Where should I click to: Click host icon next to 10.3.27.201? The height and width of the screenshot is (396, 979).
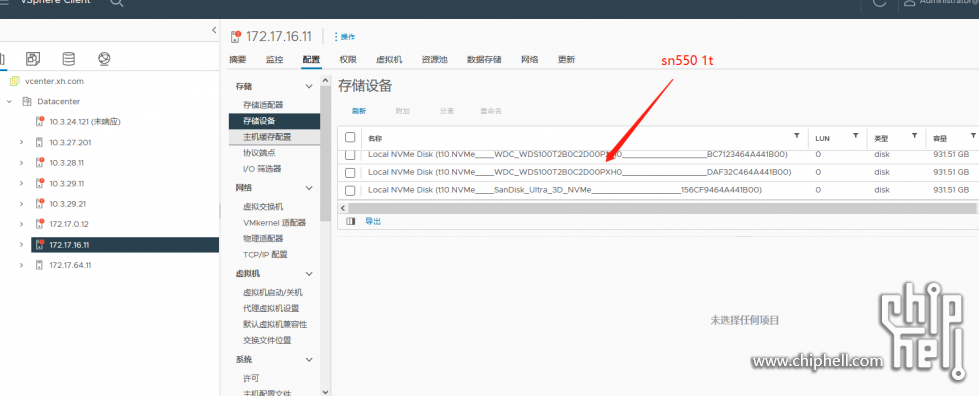tap(39, 142)
